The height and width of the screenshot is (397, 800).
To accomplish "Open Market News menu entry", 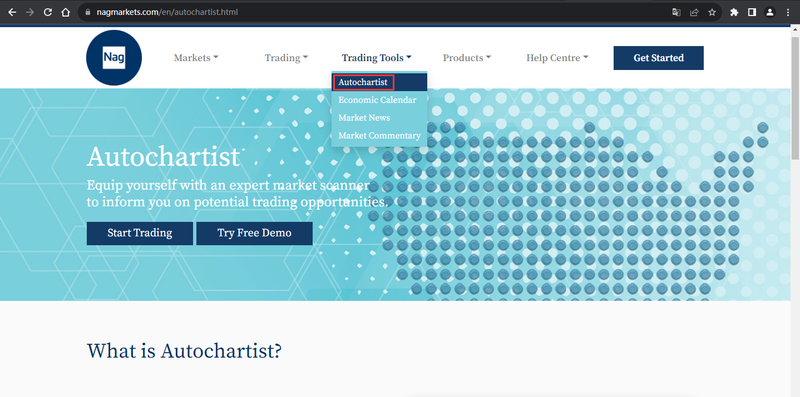I will pos(379,118).
